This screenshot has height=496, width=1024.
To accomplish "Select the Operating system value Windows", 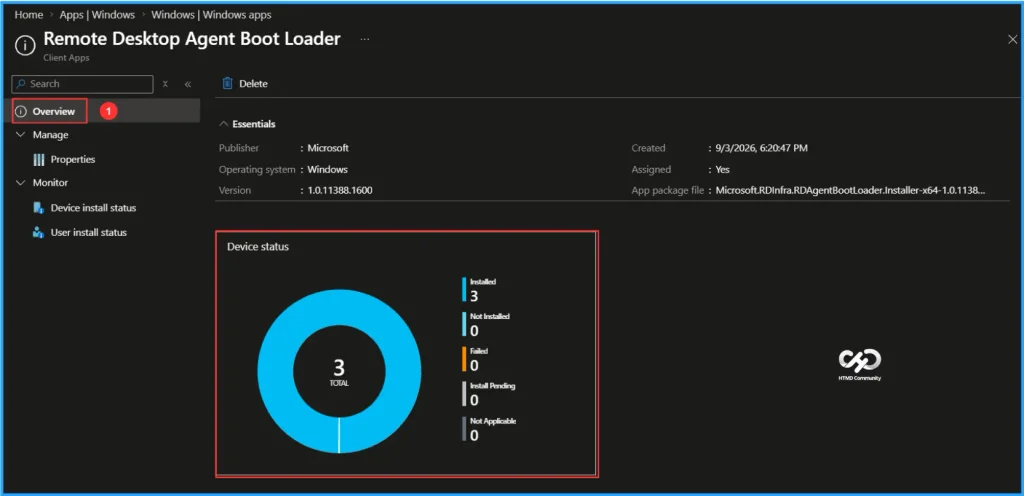I will (327, 169).
